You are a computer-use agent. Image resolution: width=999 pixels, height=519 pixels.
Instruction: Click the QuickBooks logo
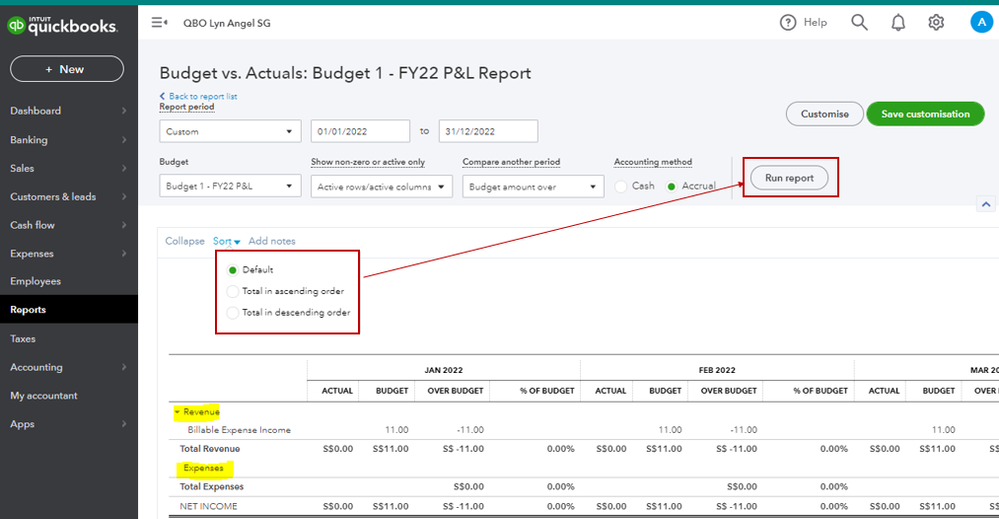point(62,25)
